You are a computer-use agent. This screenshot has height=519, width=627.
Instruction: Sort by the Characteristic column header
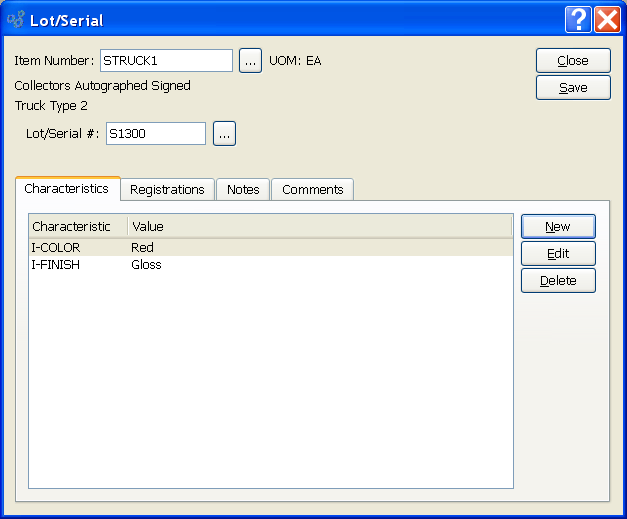[x=79, y=227]
